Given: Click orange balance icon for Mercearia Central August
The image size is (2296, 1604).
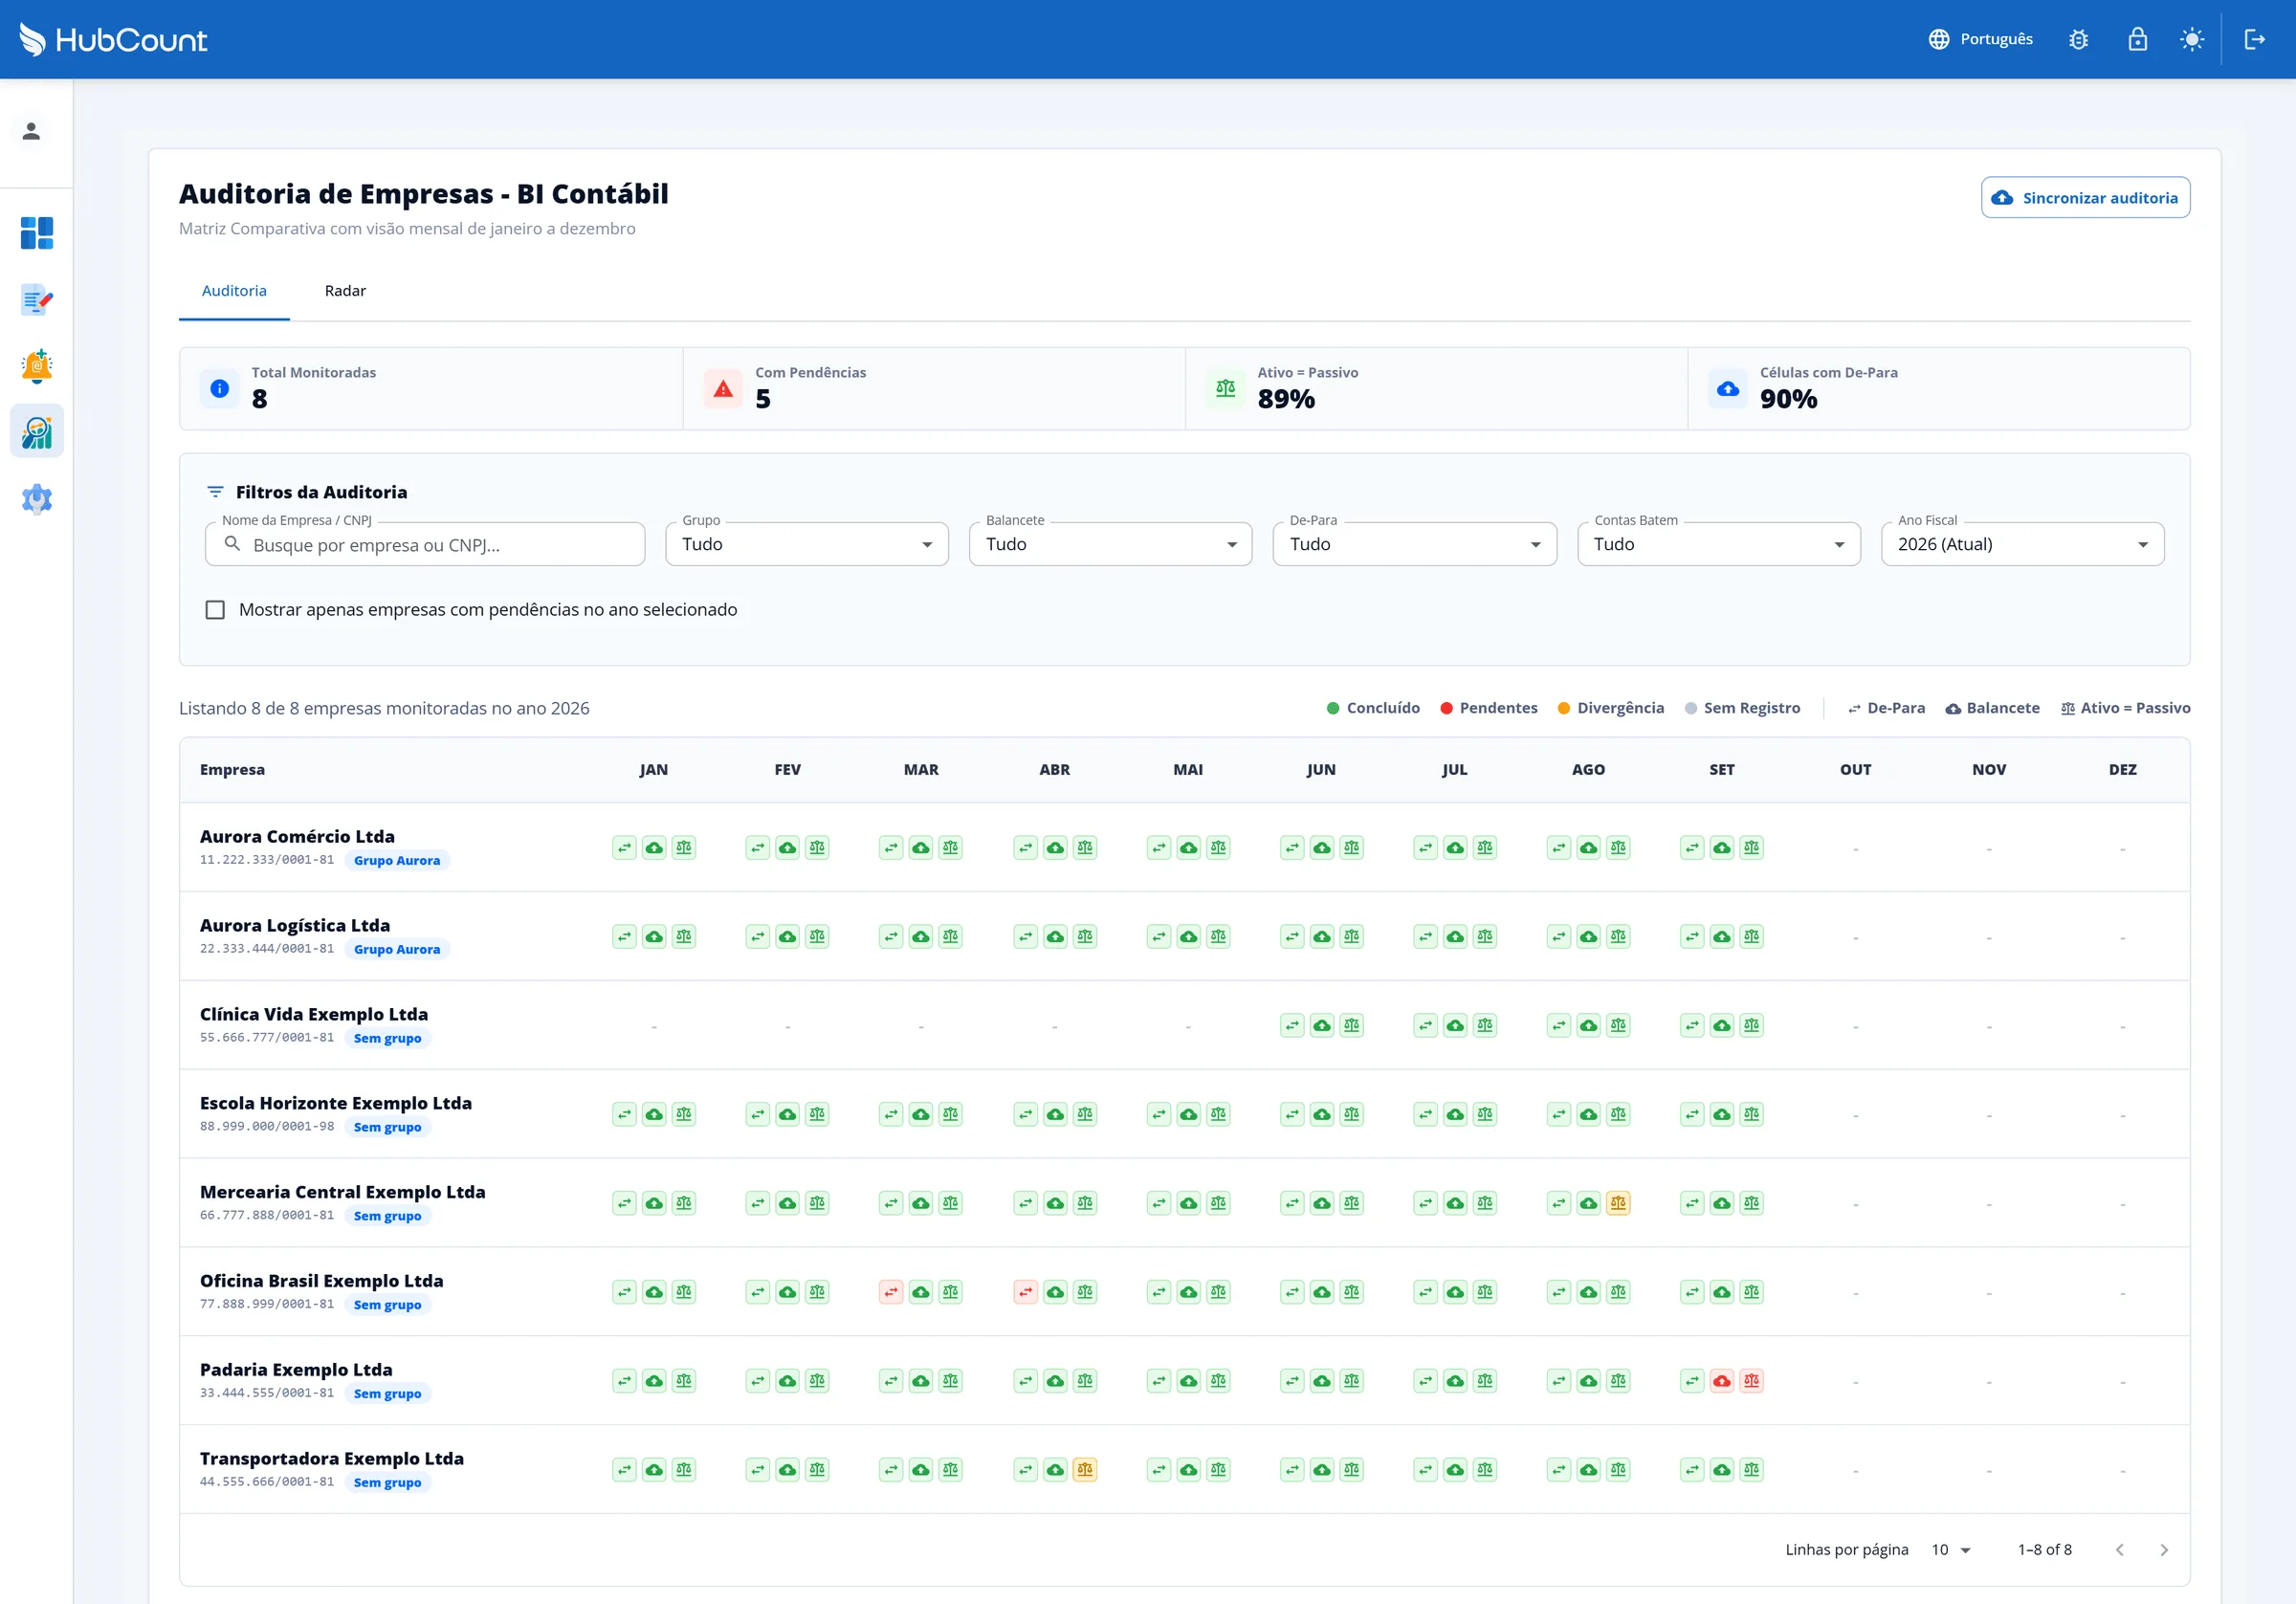Looking at the screenshot, I should click(x=1618, y=1203).
